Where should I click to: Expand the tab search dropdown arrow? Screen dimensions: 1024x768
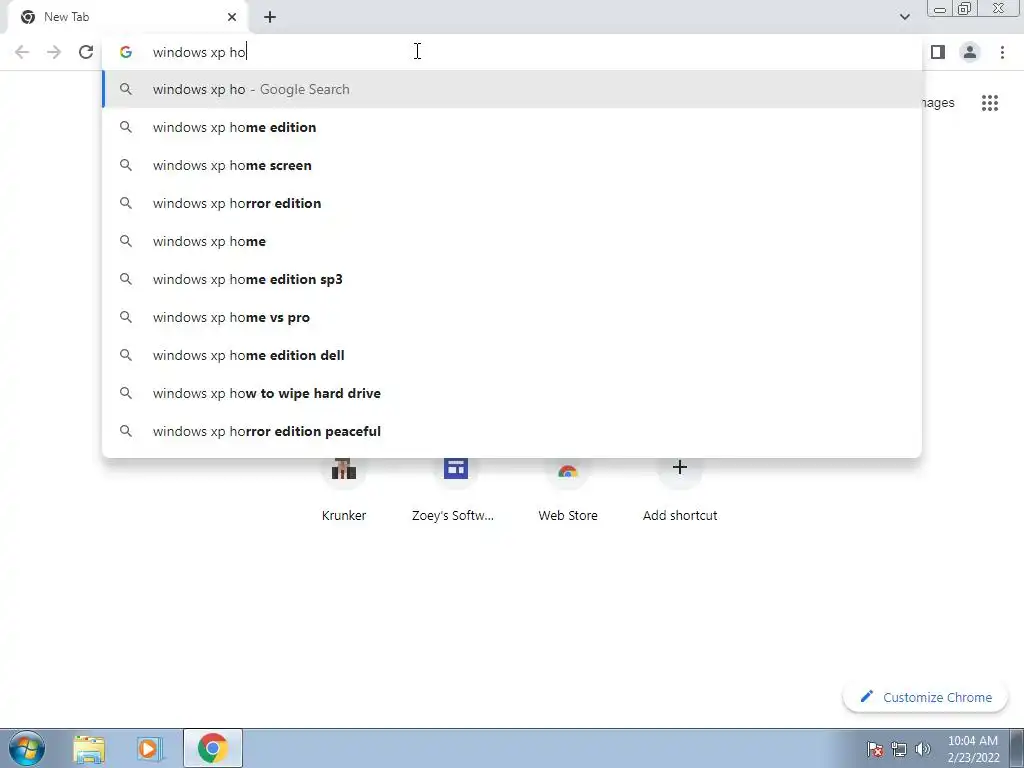pyautogui.click(x=904, y=17)
